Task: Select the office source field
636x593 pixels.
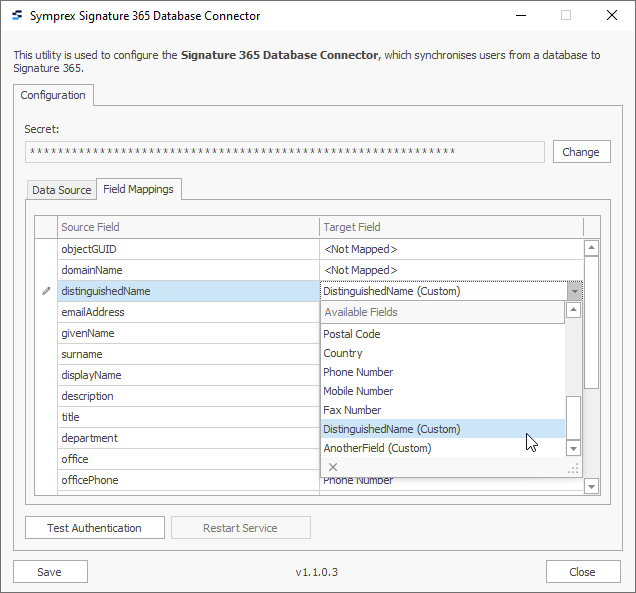Action: click(188, 459)
